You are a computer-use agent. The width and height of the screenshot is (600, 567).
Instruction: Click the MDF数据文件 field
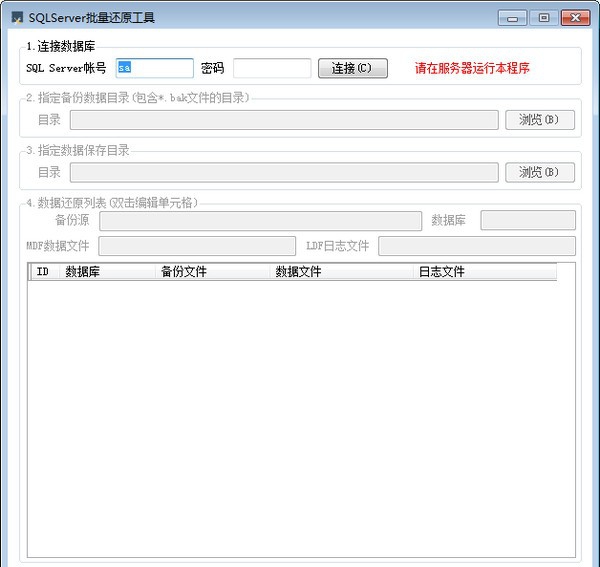(197, 246)
